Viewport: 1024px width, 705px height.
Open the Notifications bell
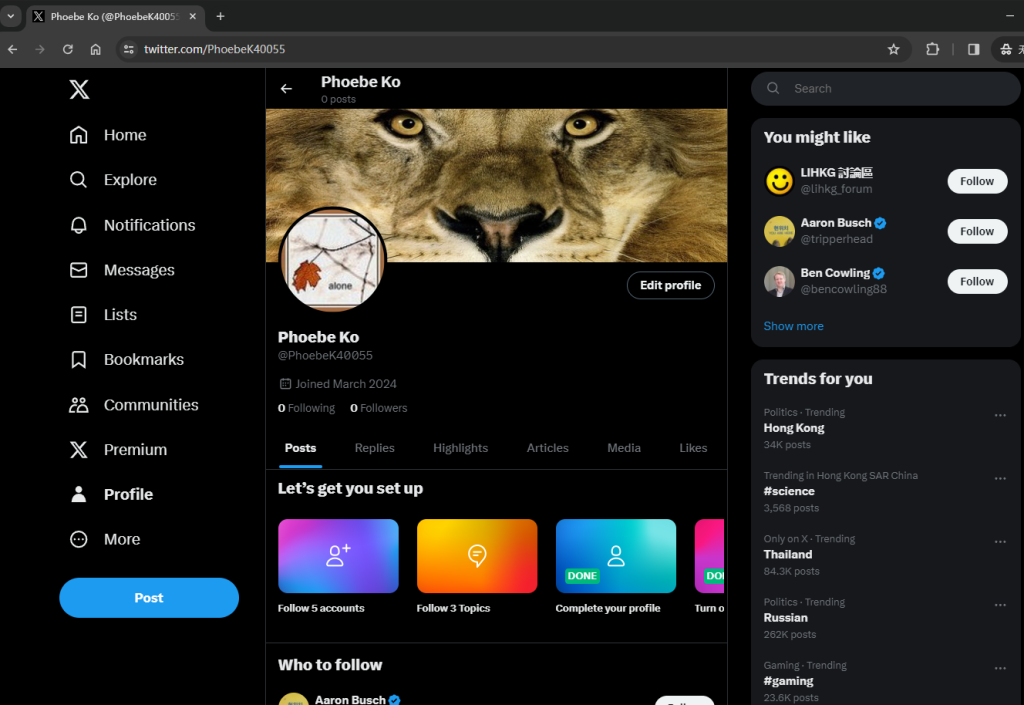[x=133, y=225]
